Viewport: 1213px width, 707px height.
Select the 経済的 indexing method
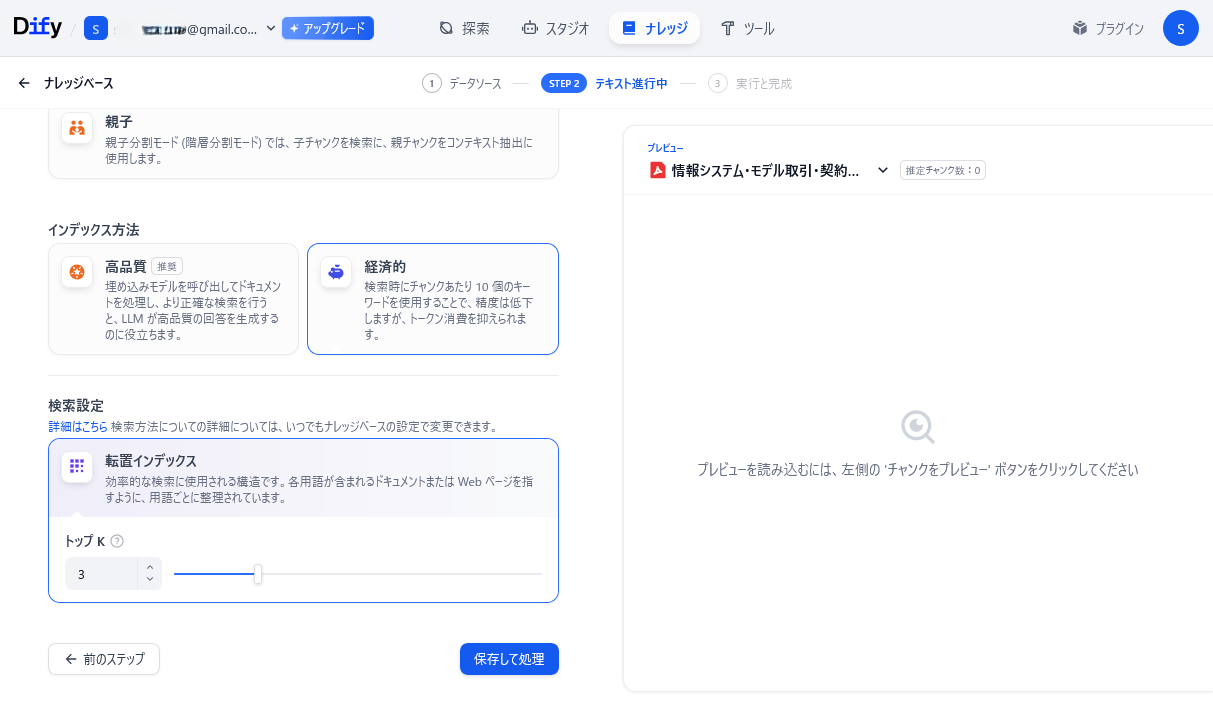(432, 298)
